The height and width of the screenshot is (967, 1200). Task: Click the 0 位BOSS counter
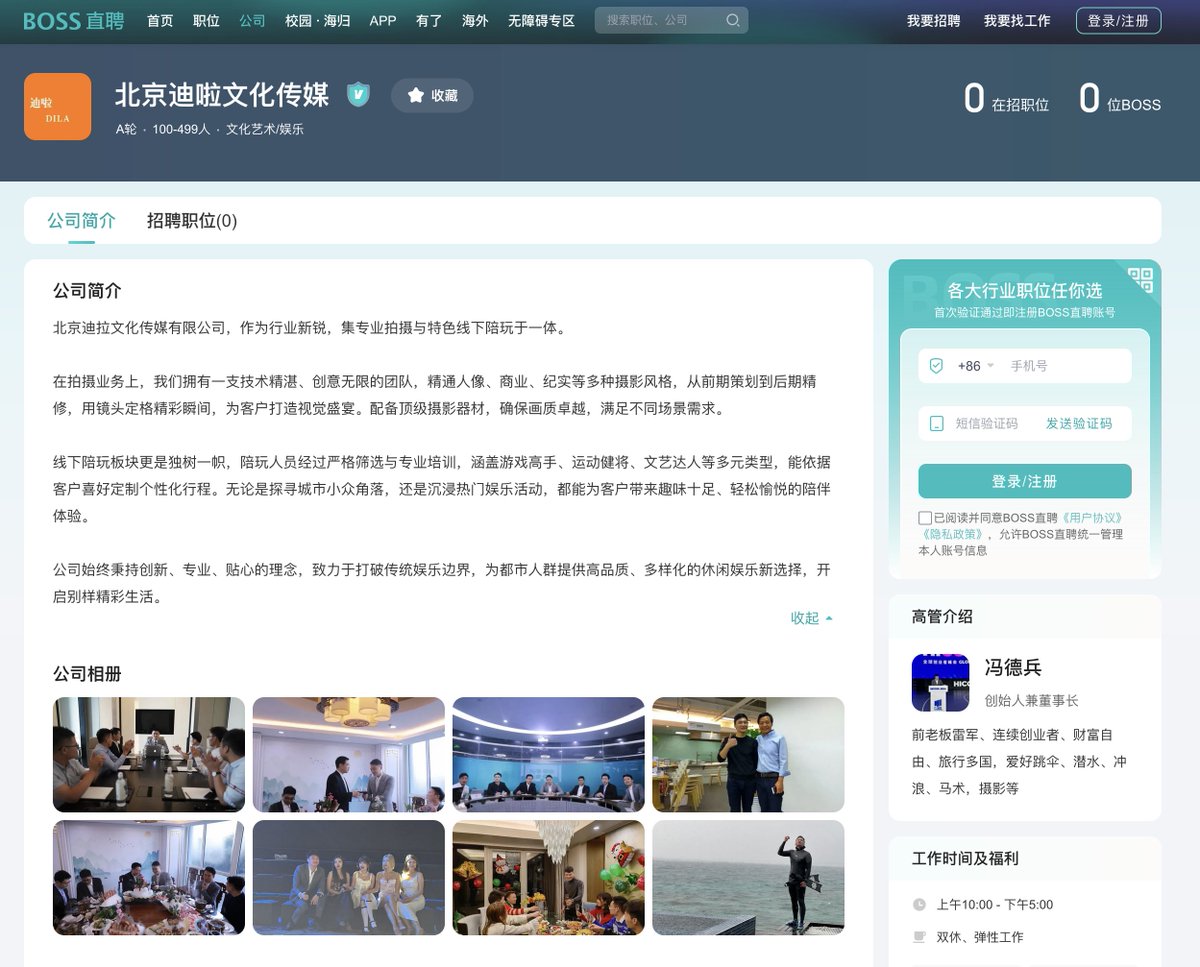1120,99
